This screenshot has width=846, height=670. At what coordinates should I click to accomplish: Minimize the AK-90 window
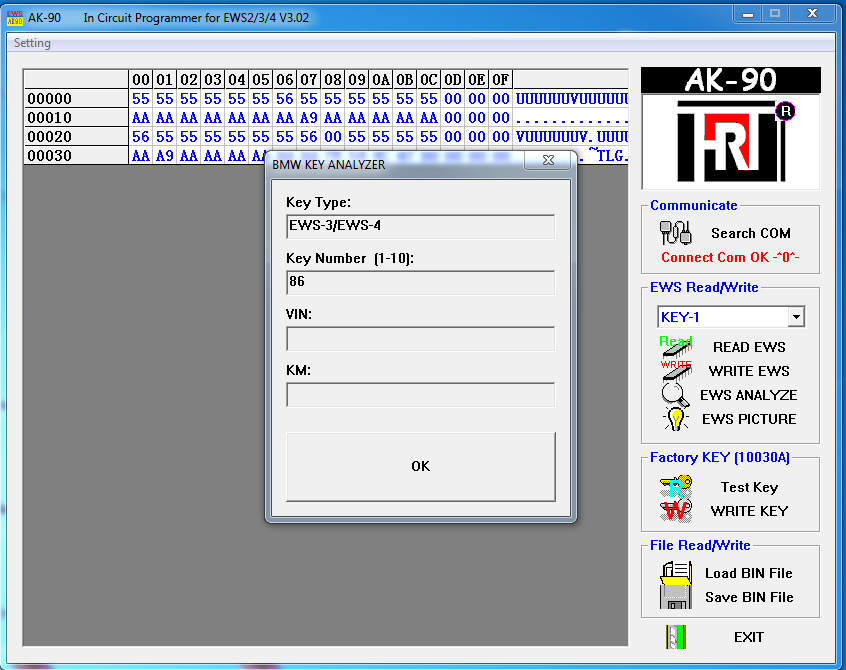748,14
